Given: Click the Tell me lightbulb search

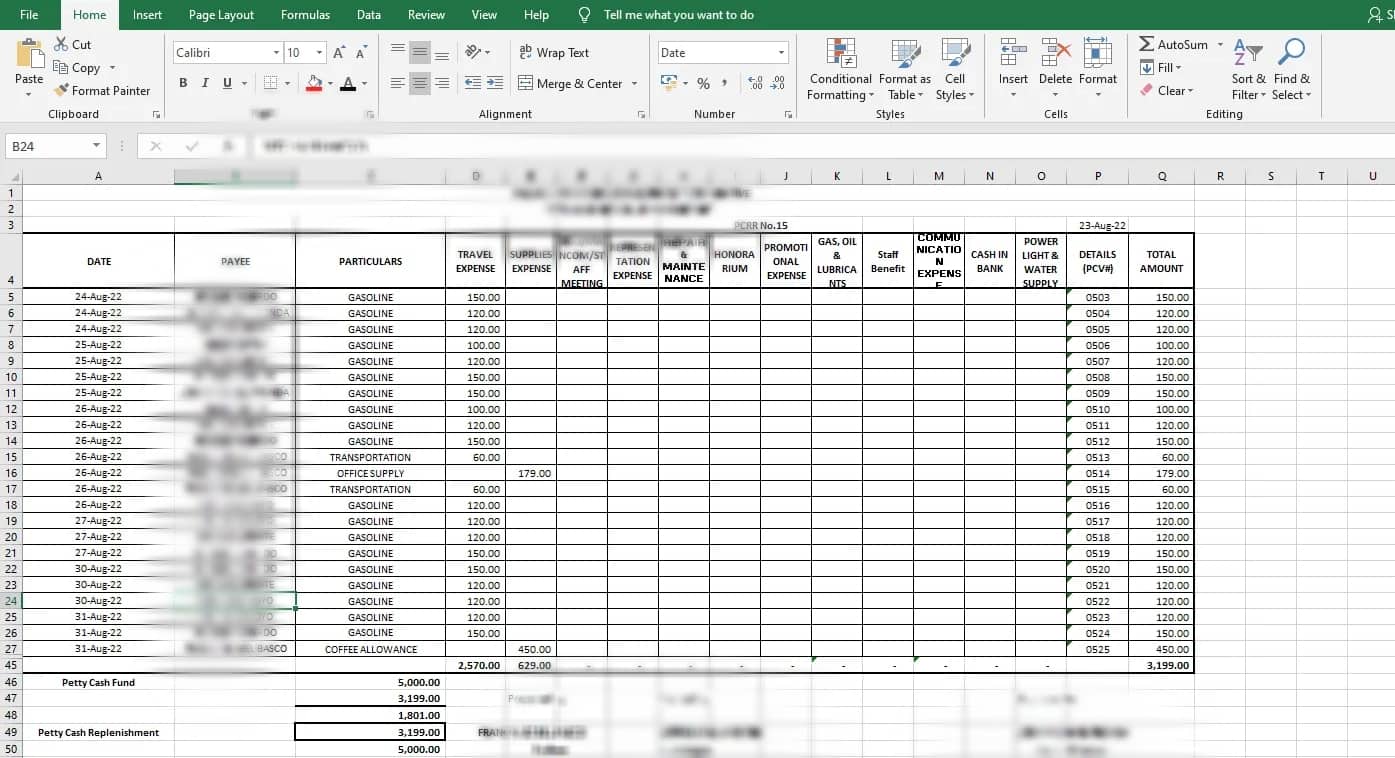Looking at the screenshot, I should (585, 15).
